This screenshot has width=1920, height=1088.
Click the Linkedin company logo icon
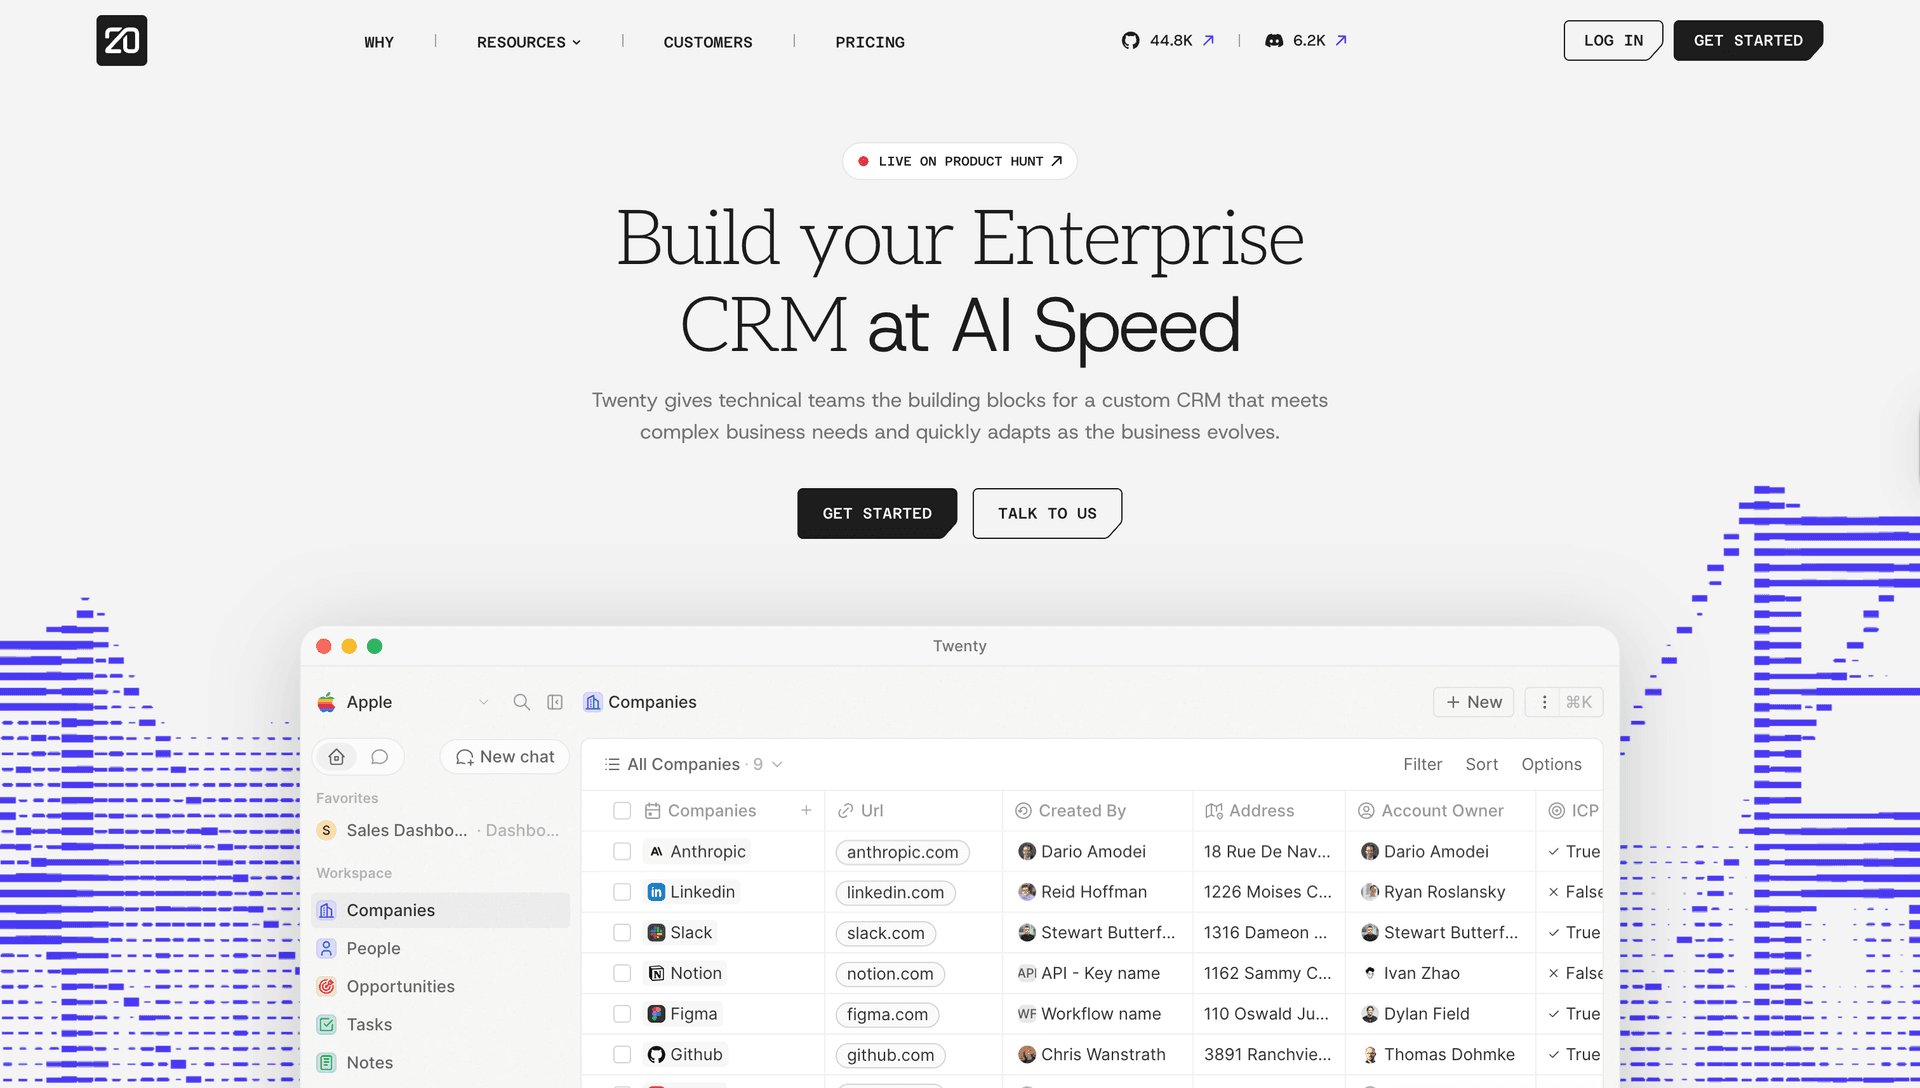(x=656, y=892)
